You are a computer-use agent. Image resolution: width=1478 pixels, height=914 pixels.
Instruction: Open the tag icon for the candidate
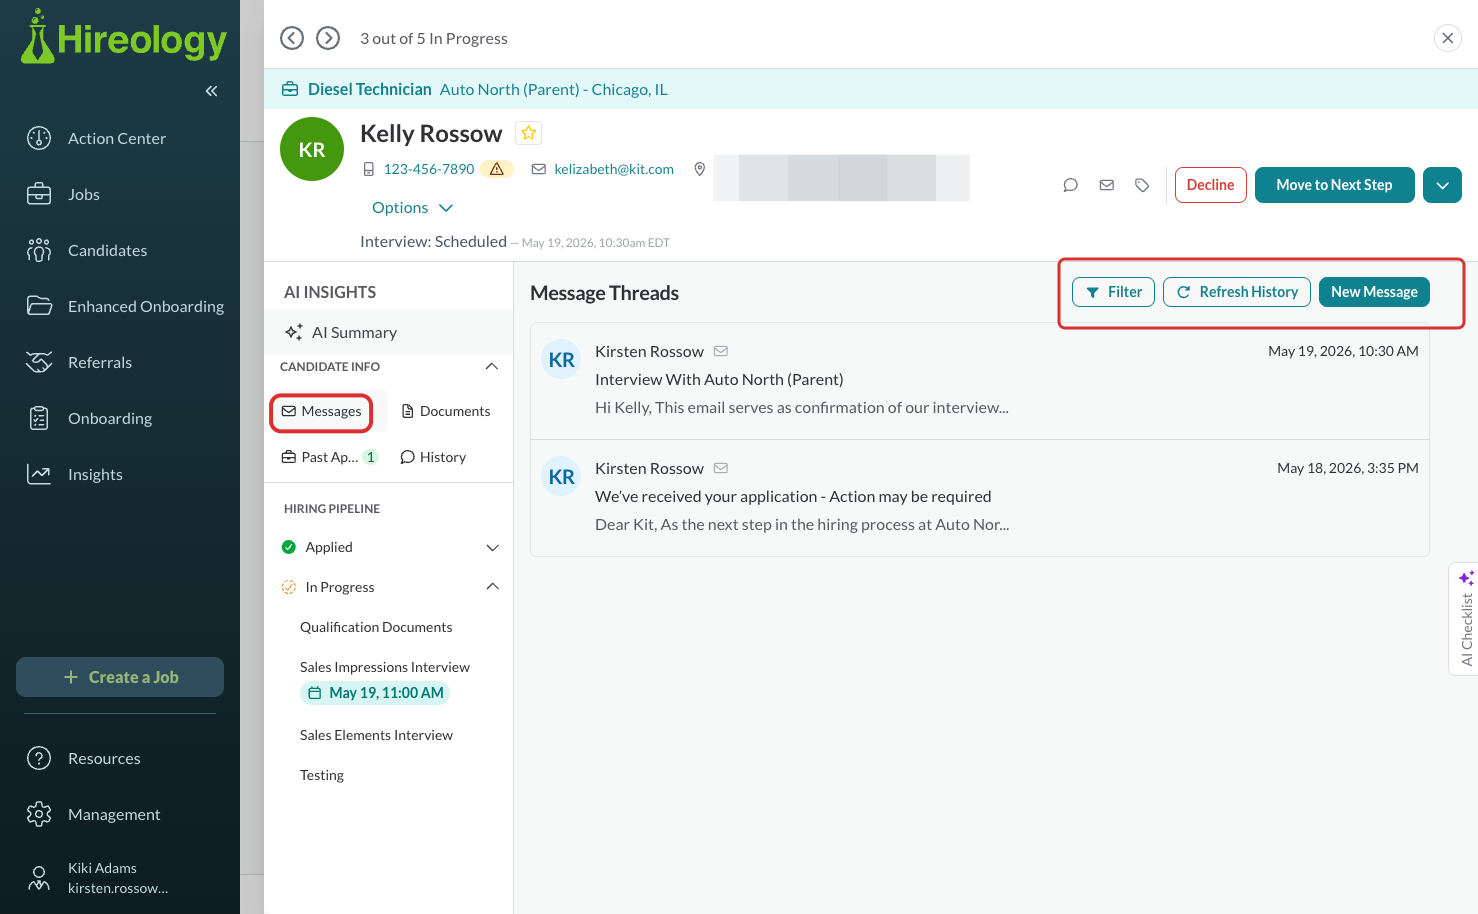pyautogui.click(x=1142, y=185)
